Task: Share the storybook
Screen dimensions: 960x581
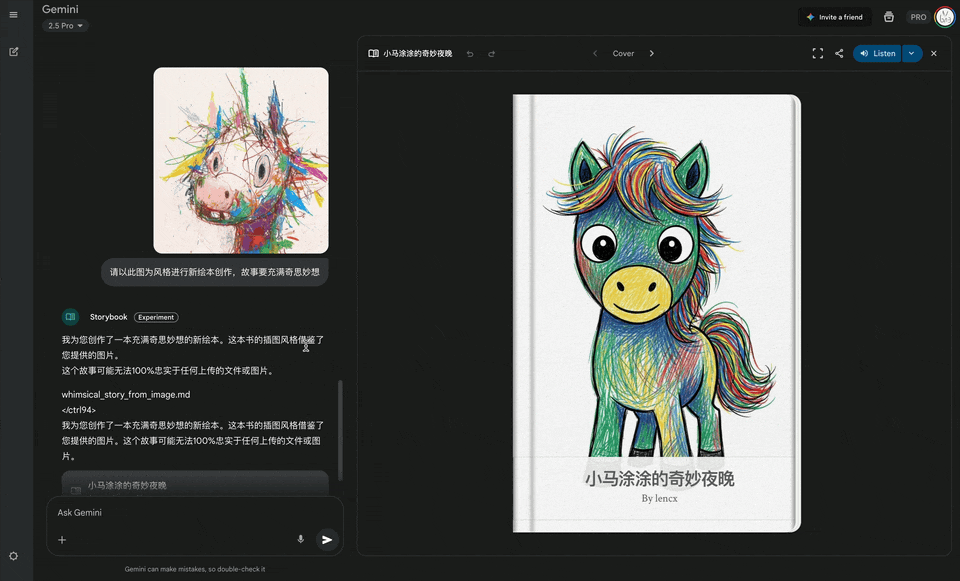Action: click(x=839, y=53)
